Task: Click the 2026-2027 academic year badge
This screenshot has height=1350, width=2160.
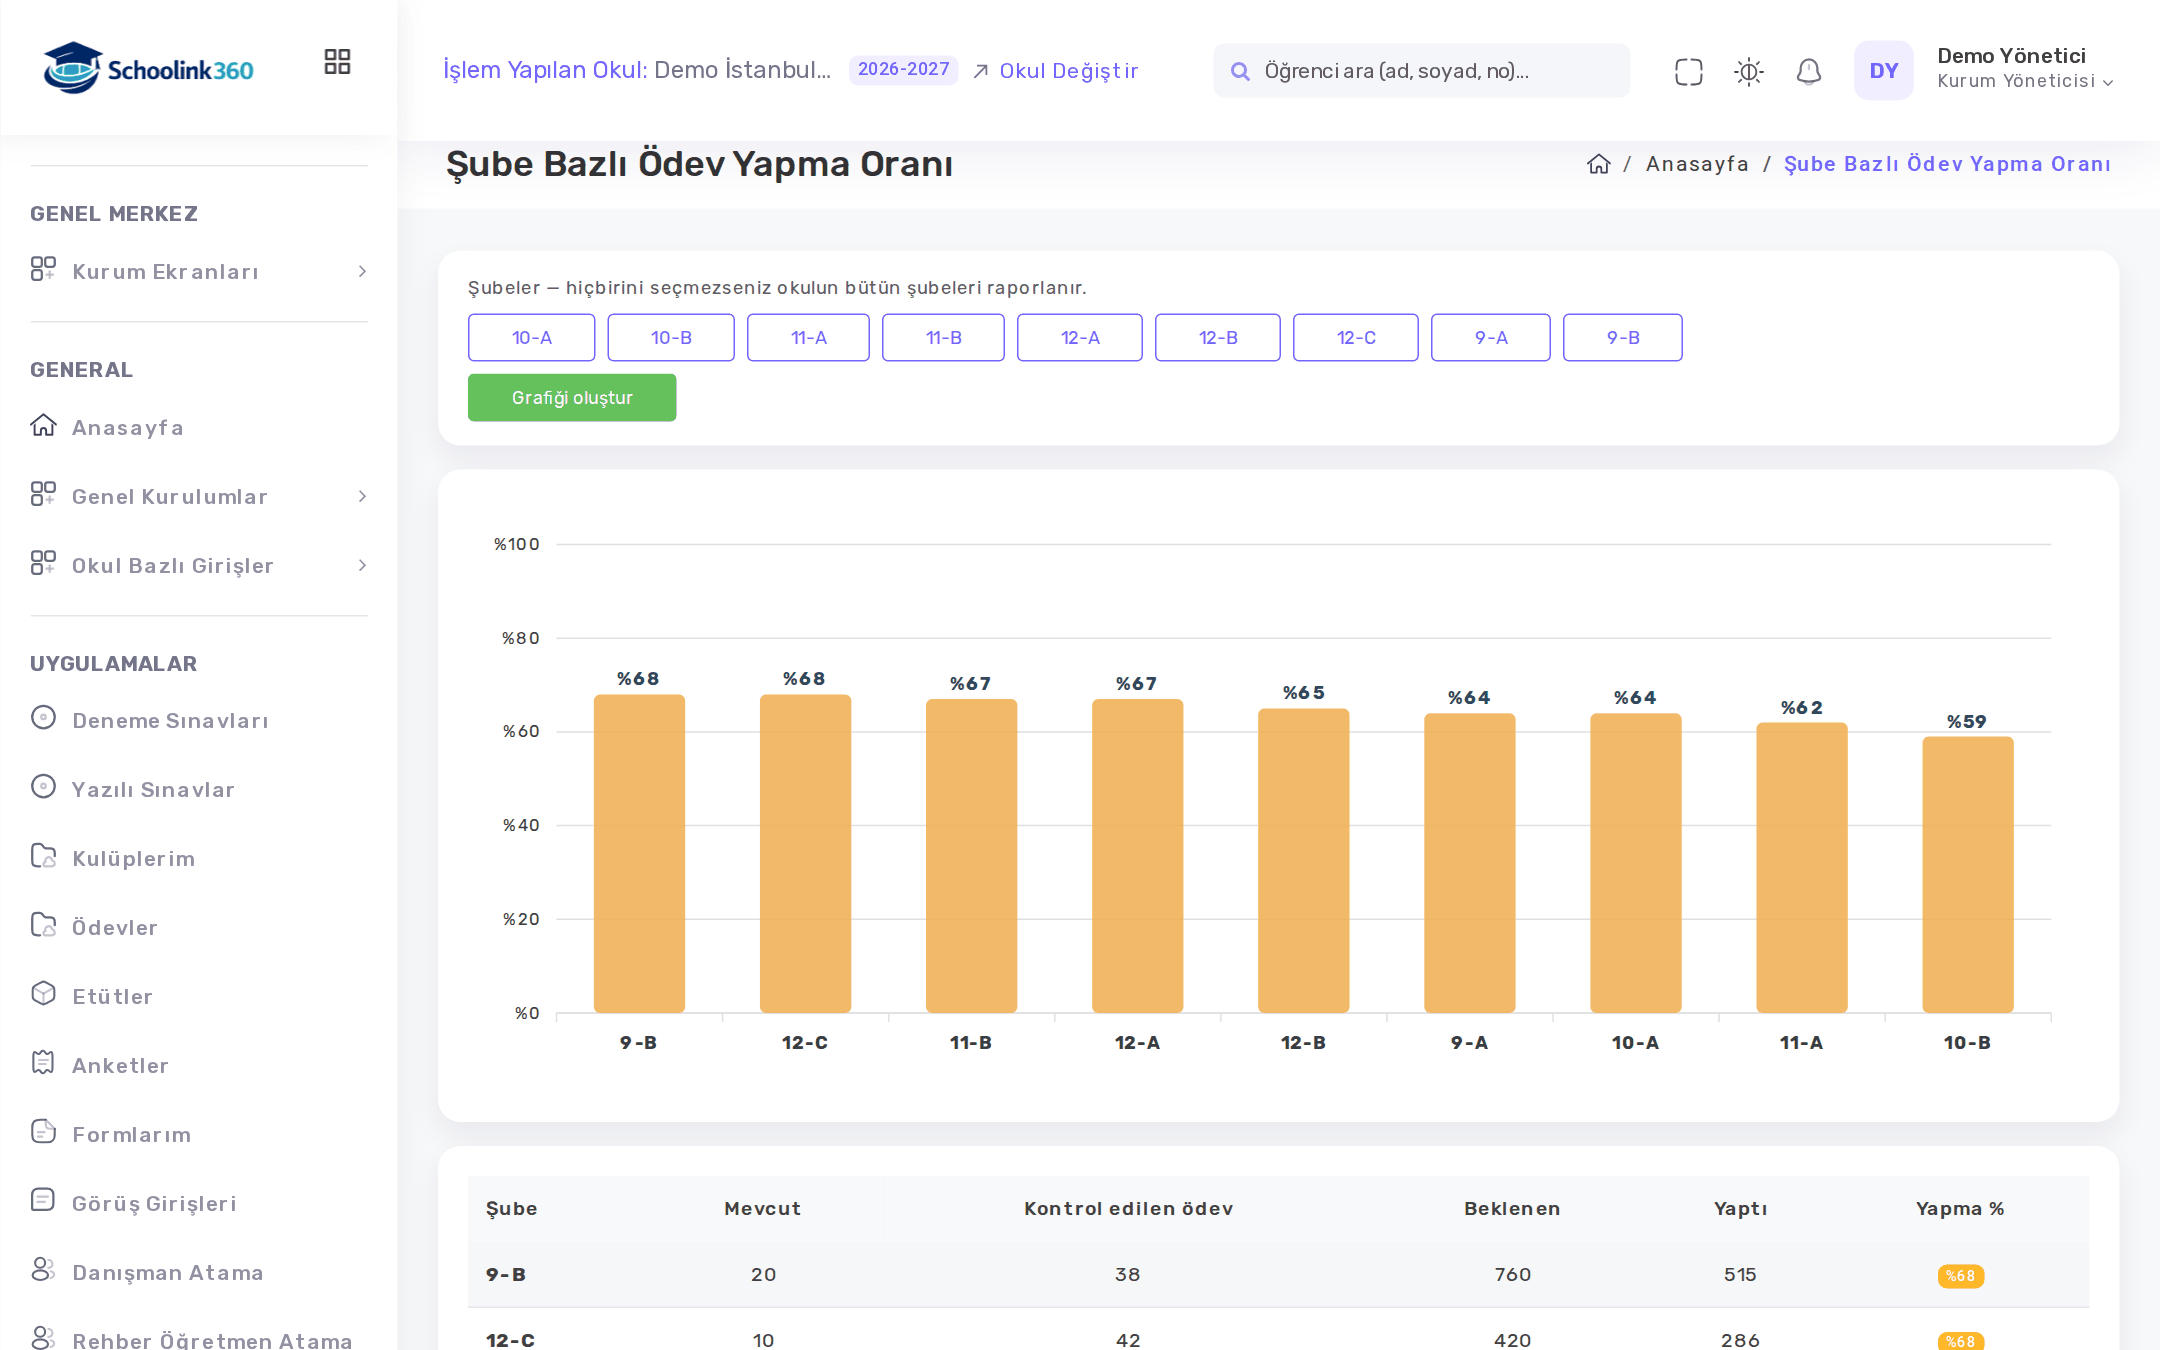Action: (903, 70)
